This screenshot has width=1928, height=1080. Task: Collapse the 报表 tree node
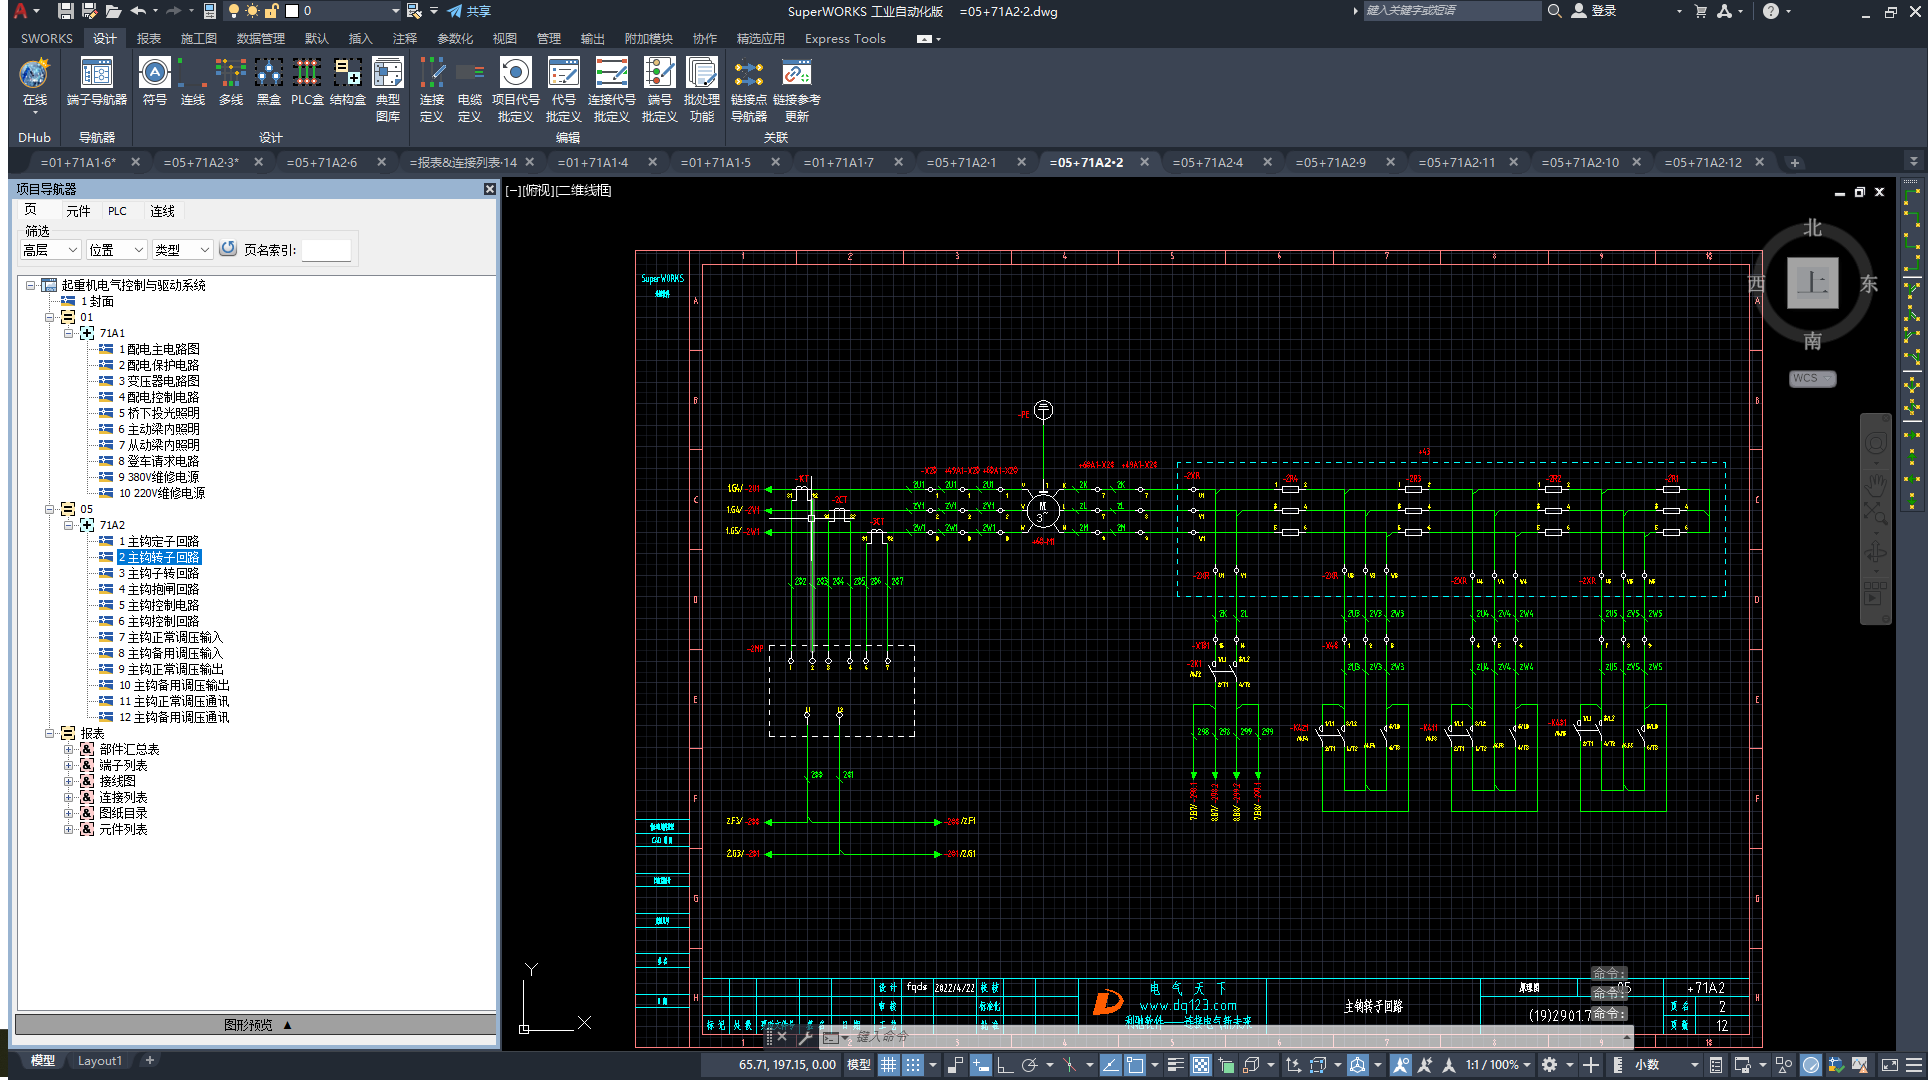pyautogui.click(x=50, y=733)
